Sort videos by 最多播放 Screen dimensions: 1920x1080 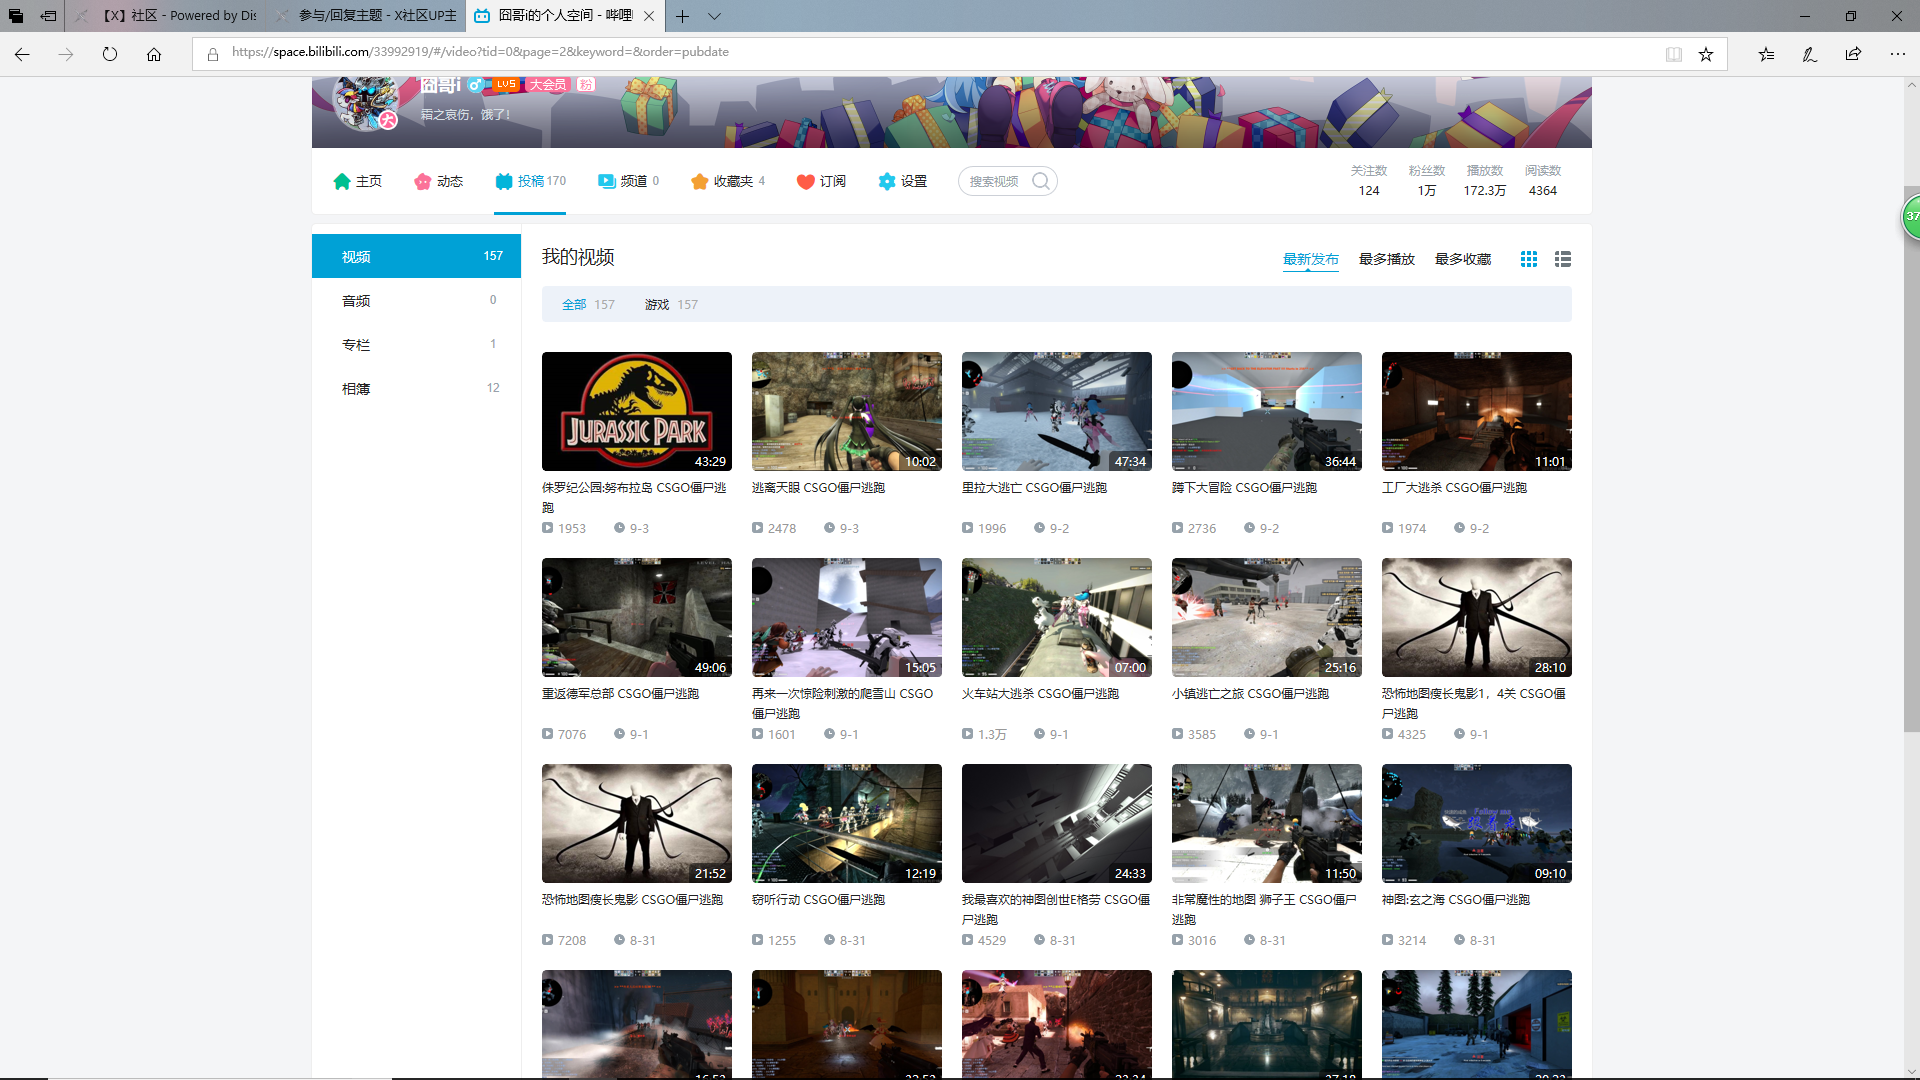tap(1386, 259)
